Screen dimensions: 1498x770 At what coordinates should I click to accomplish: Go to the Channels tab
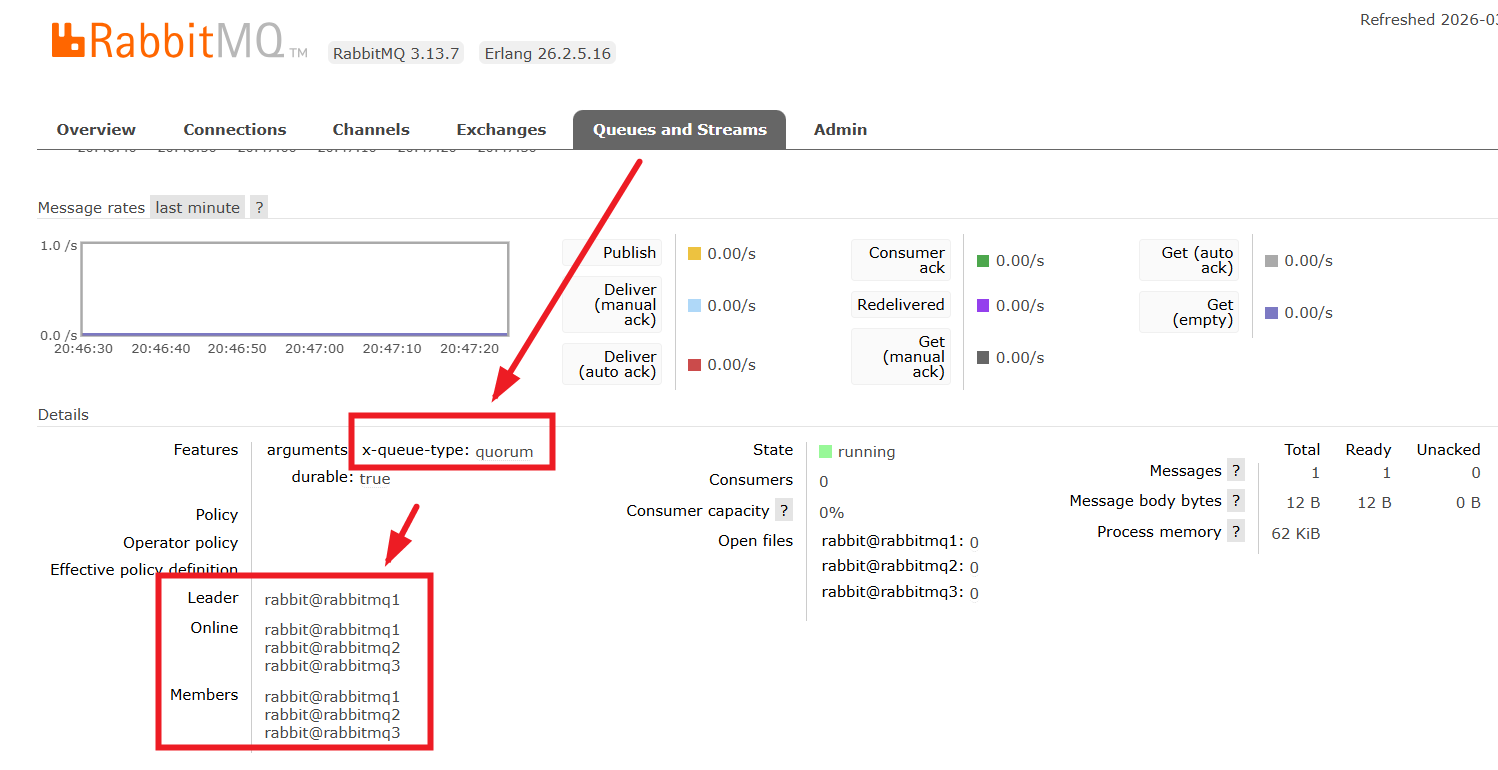[x=371, y=130]
